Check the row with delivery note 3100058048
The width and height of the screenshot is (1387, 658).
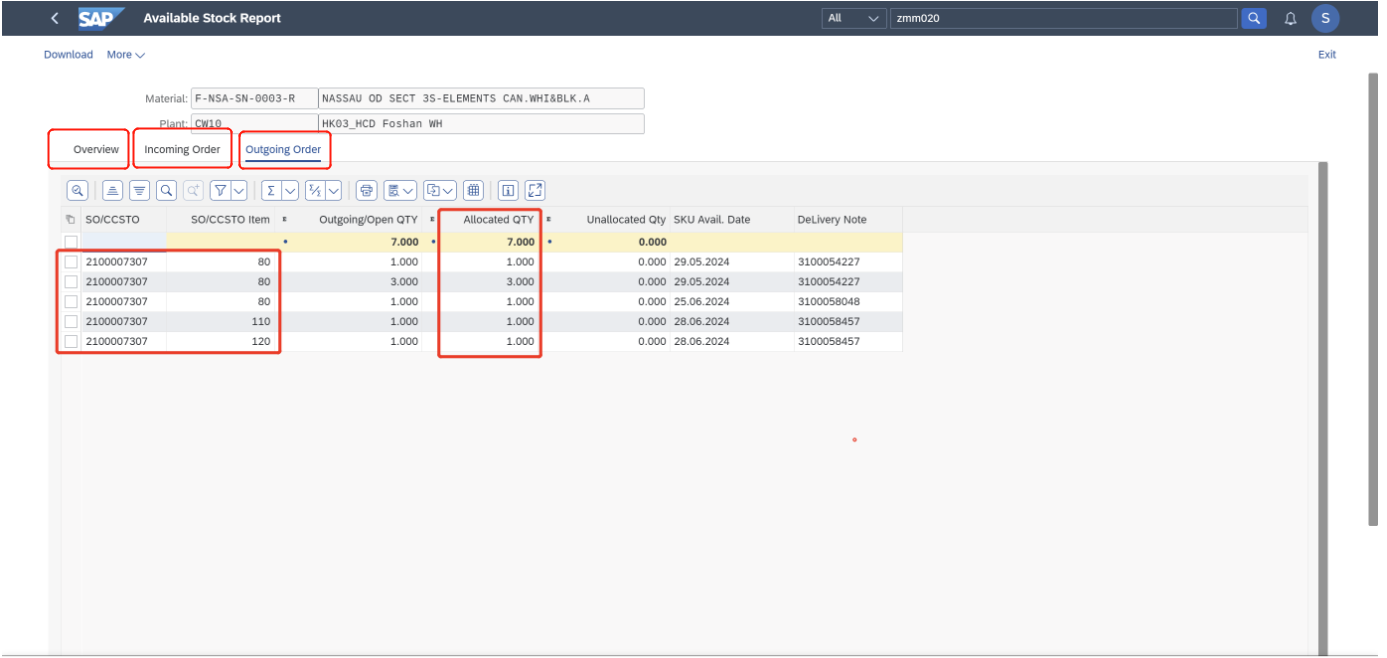click(71, 302)
